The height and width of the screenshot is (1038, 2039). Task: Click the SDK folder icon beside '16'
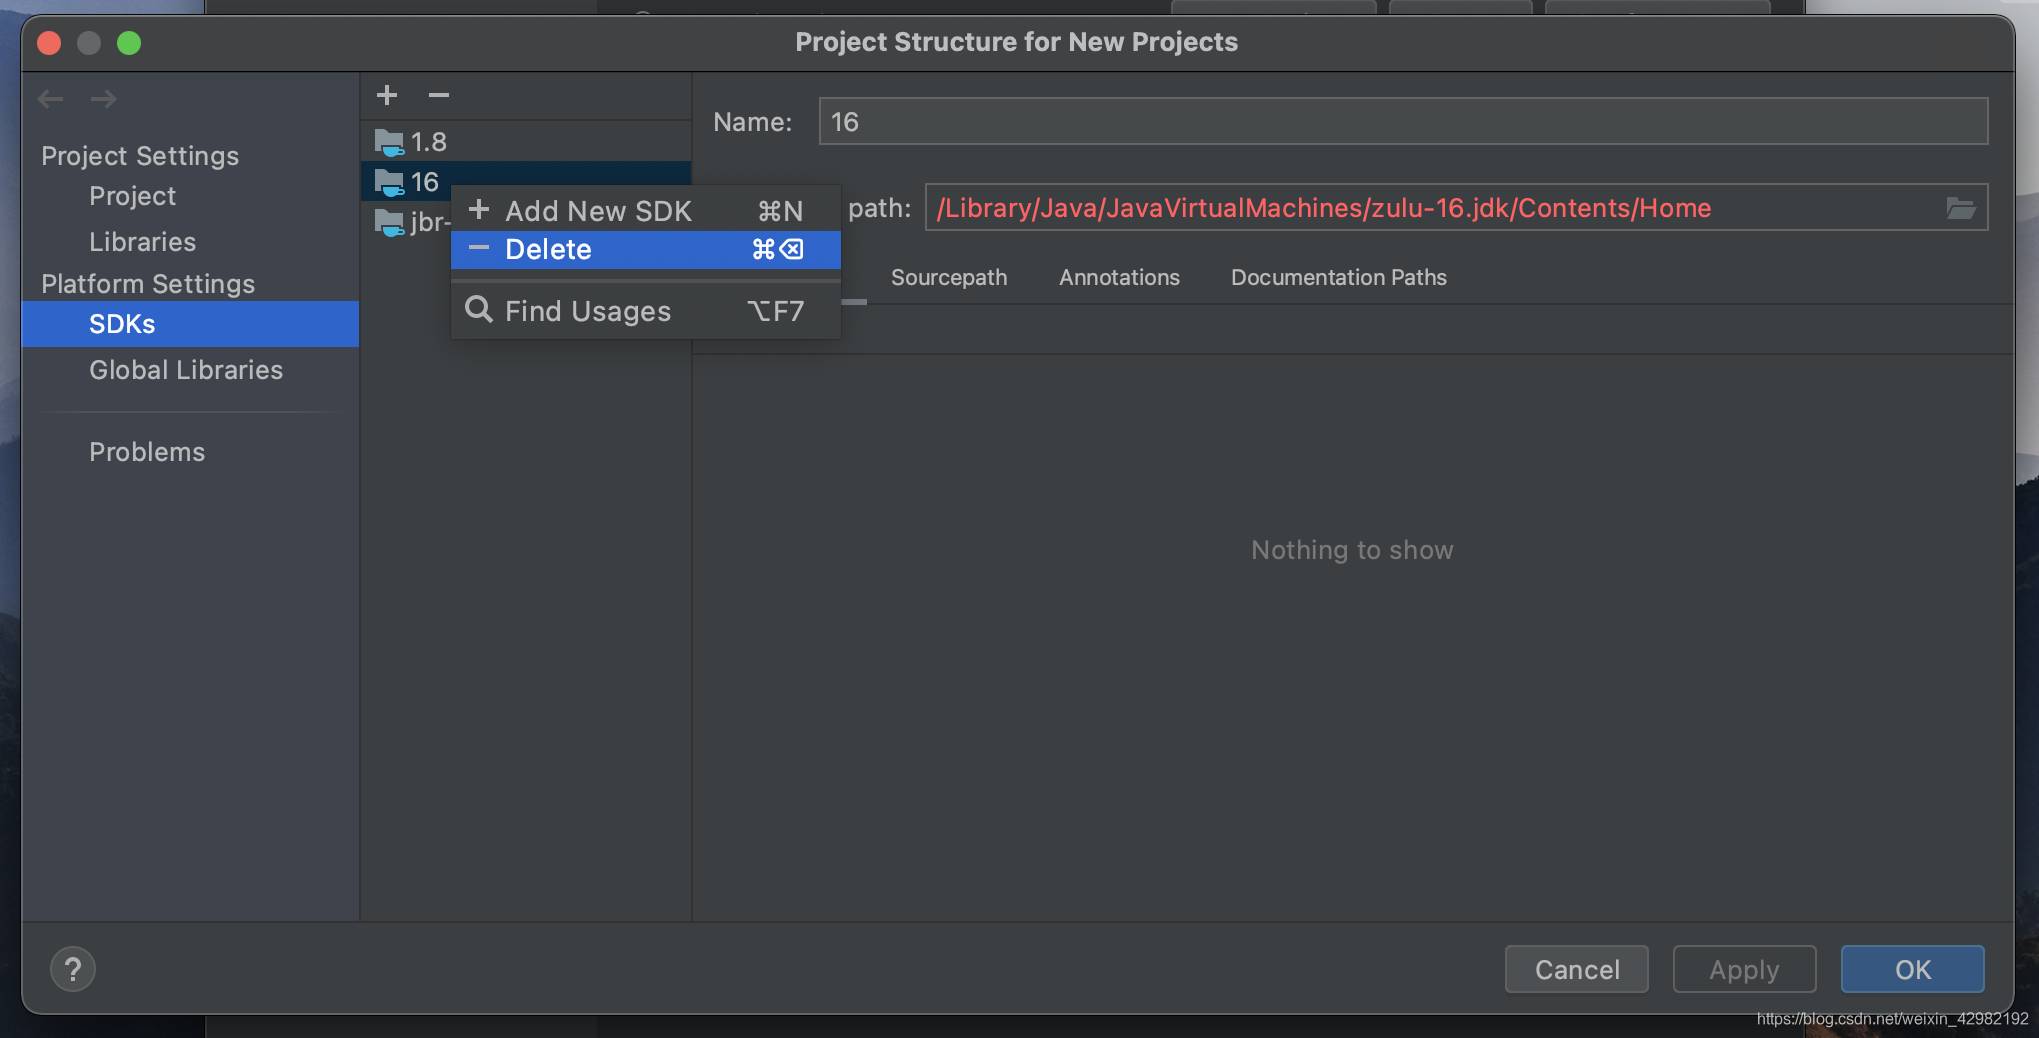pyautogui.click(x=389, y=182)
